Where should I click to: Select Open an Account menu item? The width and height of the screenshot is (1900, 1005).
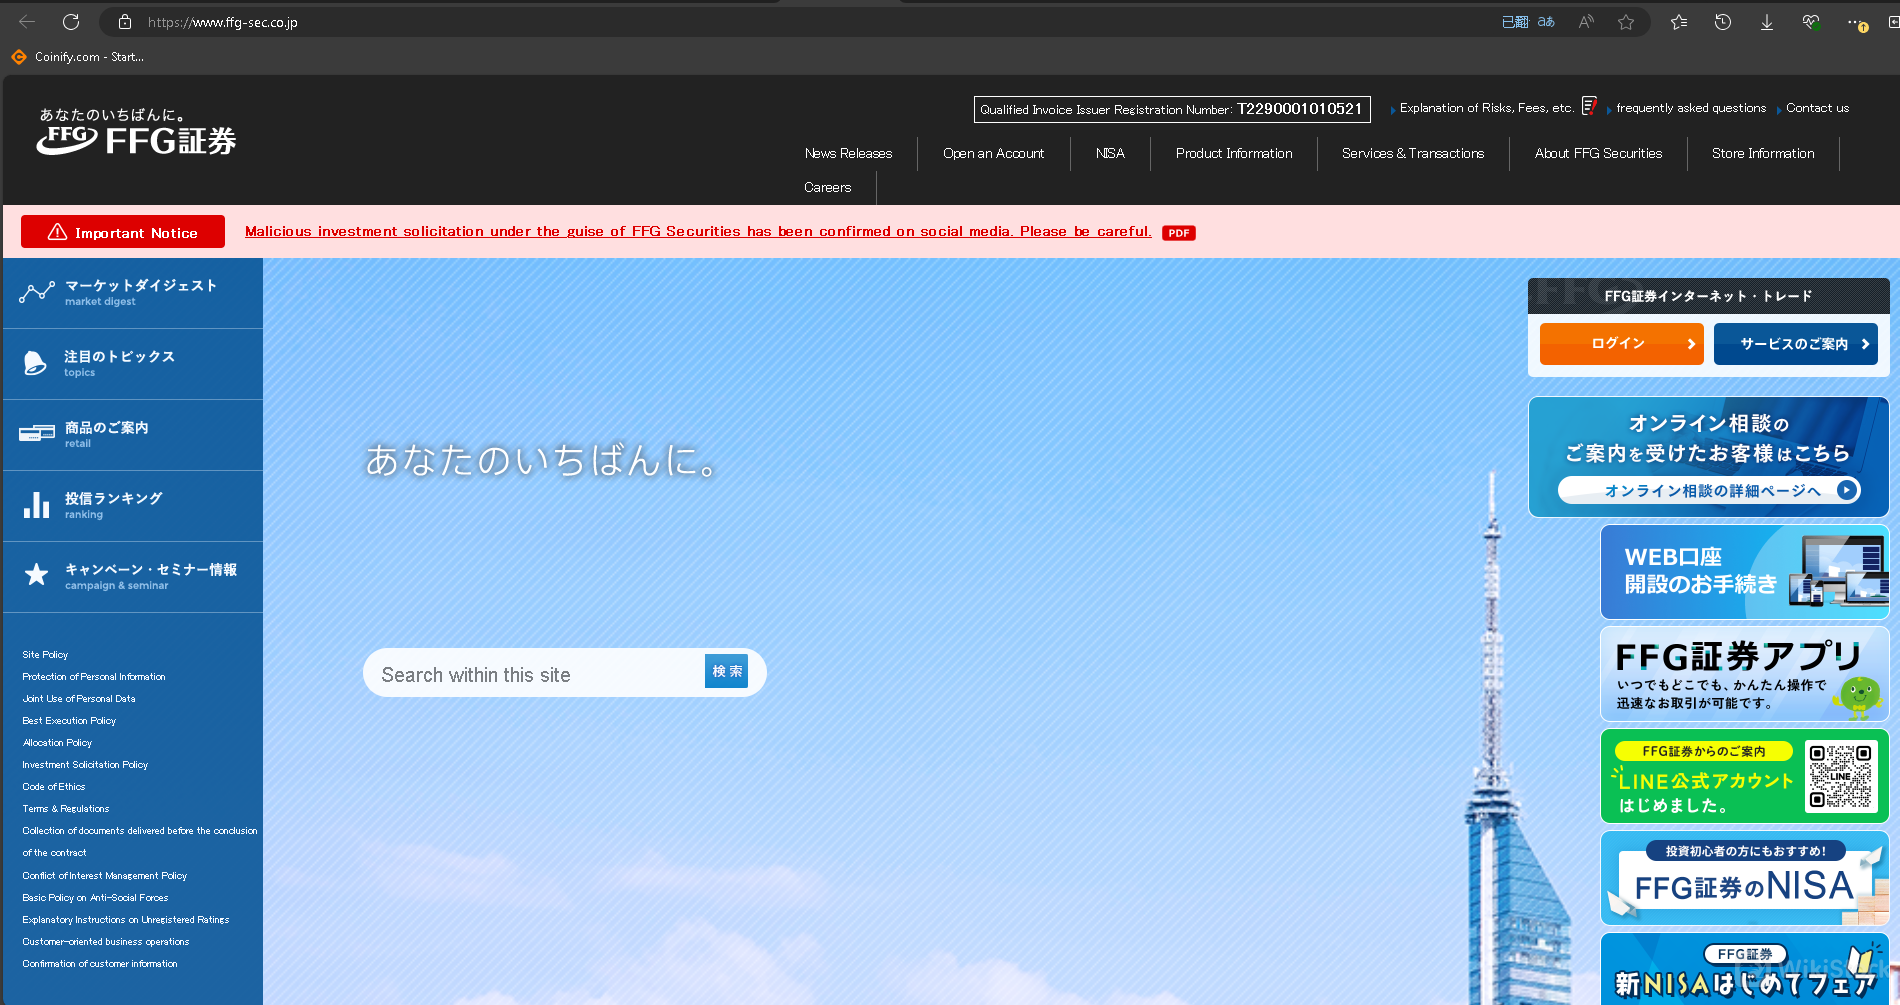pyautogui.click(x=993, y=153)
